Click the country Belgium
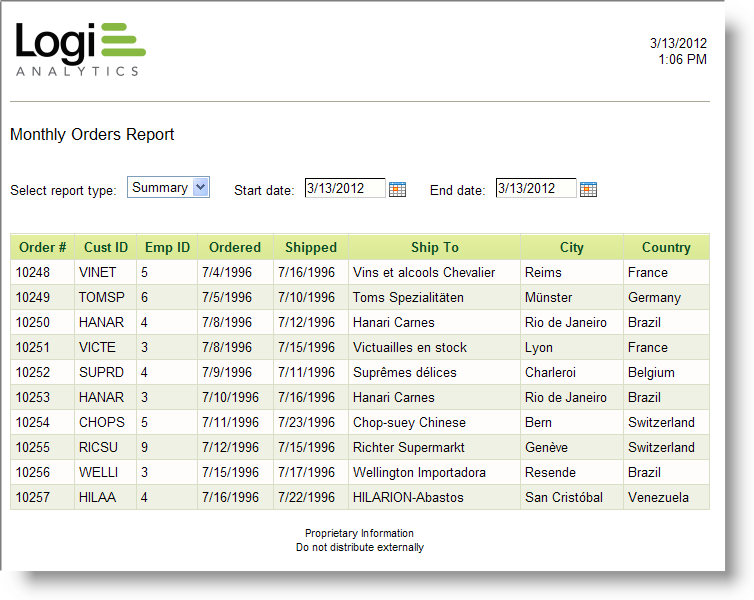 (651, 372)
